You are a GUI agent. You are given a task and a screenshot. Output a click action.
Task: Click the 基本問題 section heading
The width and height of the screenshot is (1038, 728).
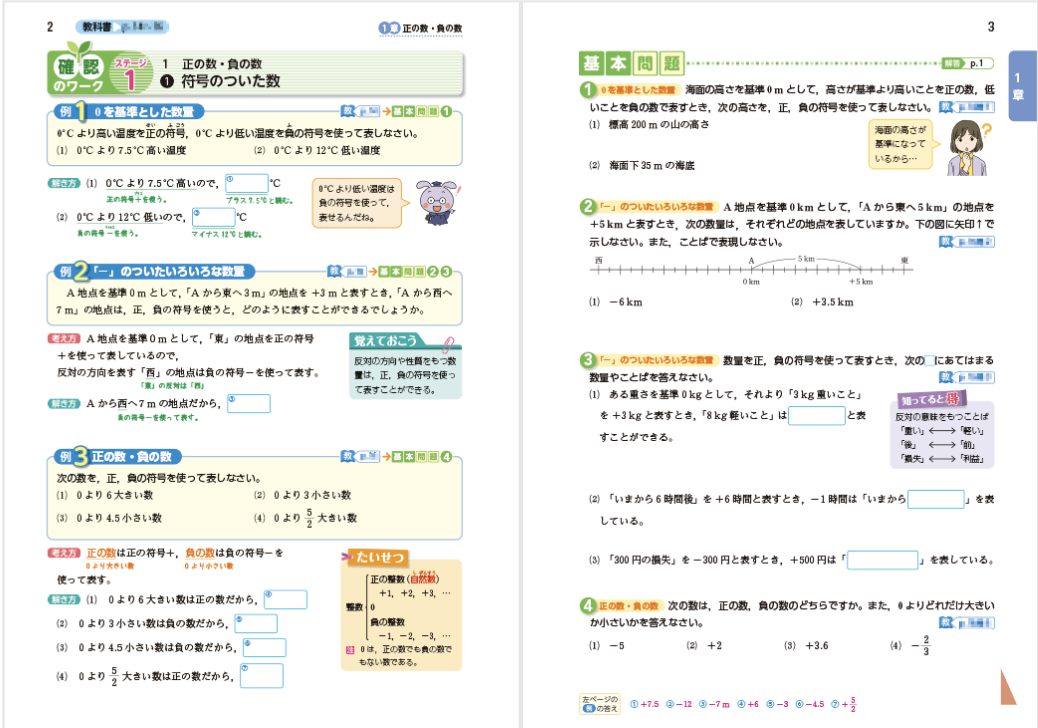[632, 64]
